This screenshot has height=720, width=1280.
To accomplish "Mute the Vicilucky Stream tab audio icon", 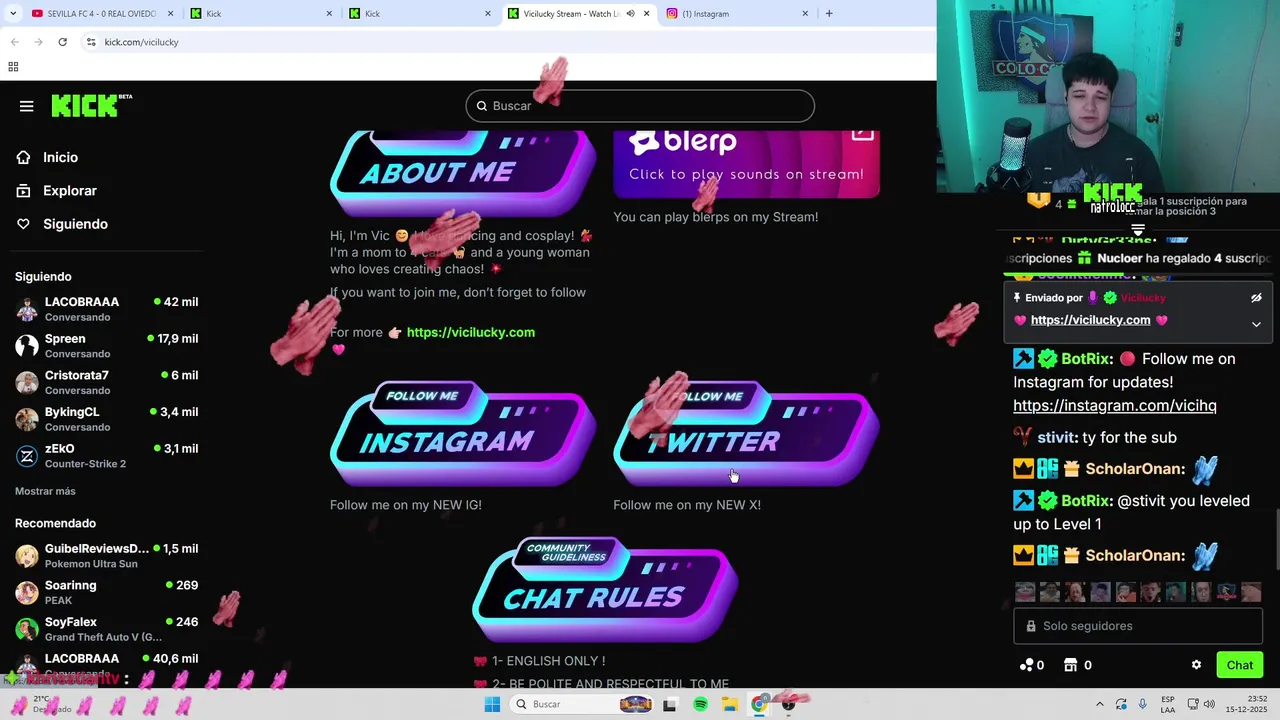I will [x=630, y=14].
